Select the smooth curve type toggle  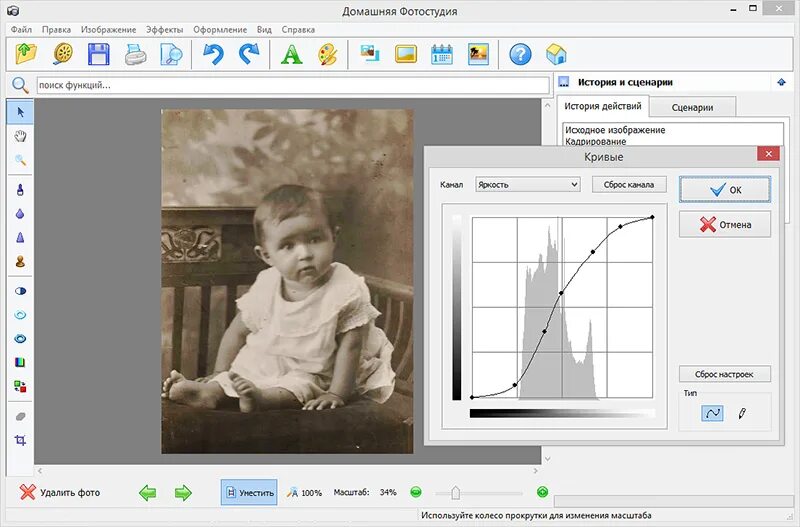click(x=712, y=413)
